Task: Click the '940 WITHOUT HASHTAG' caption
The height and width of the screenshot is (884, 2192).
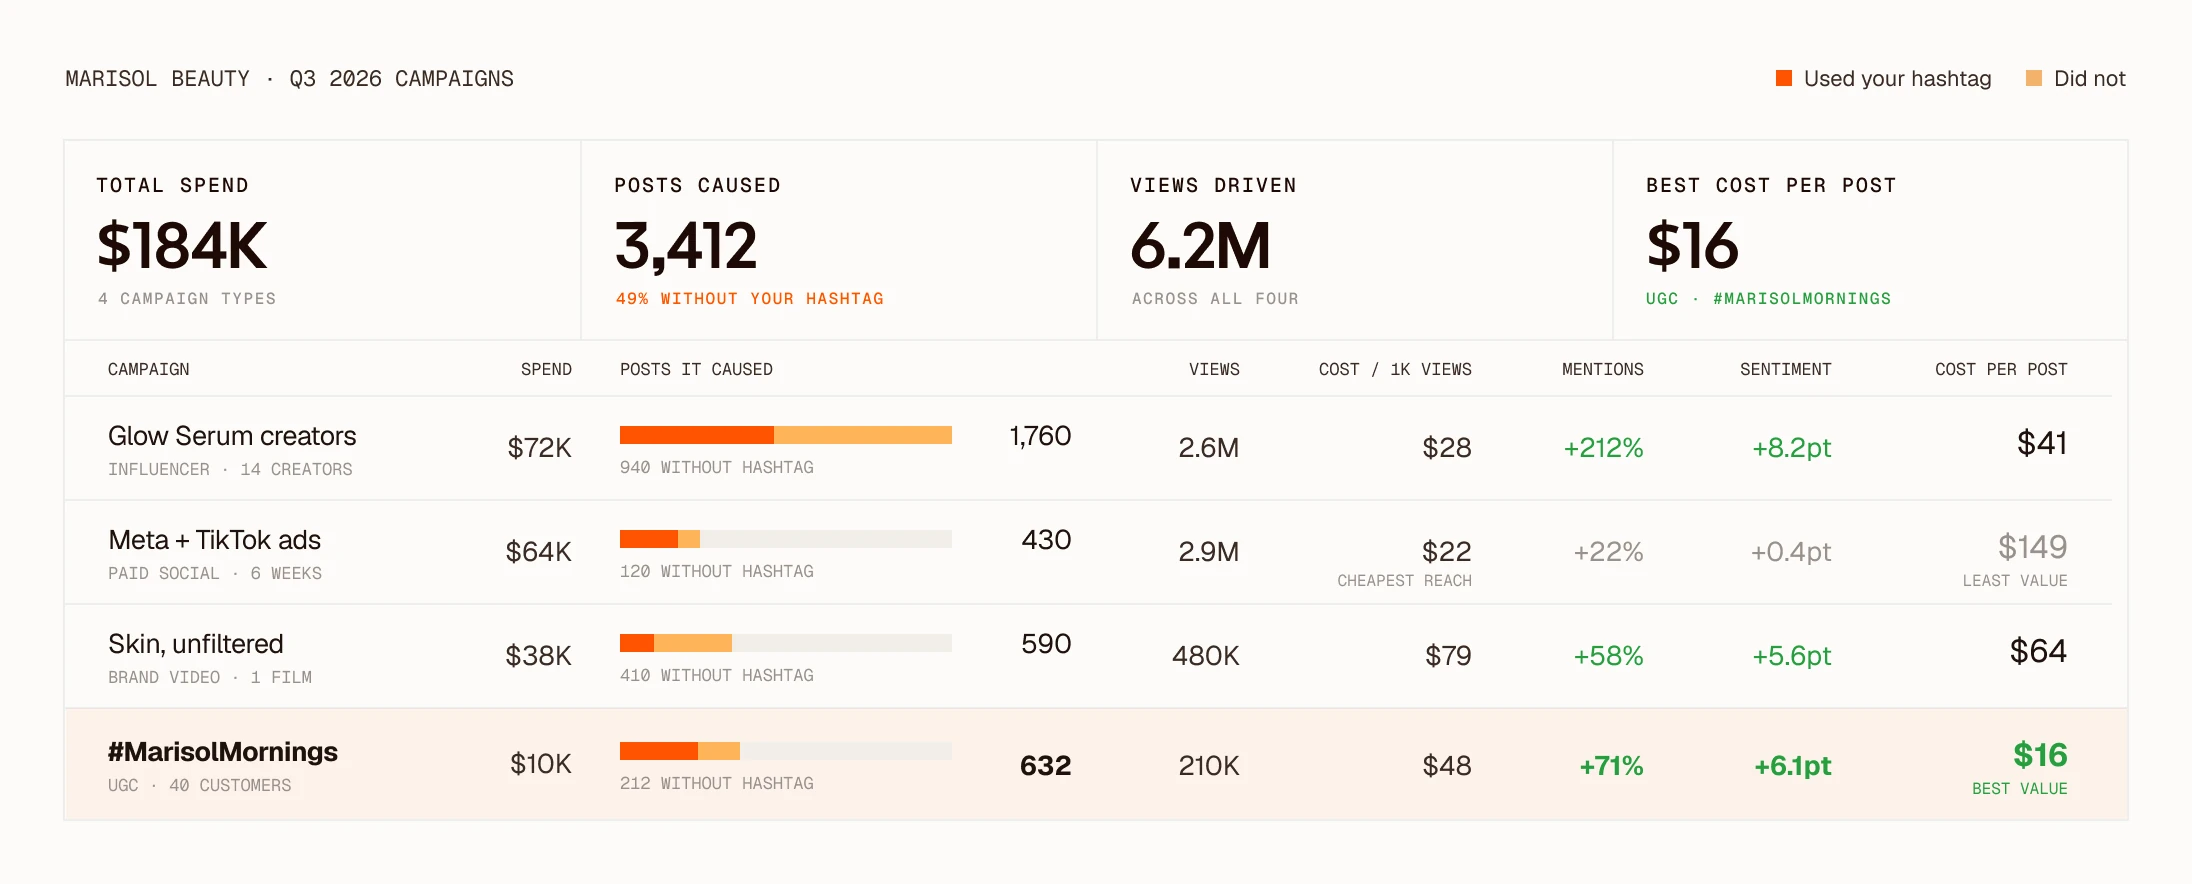Action: point(716,467)
